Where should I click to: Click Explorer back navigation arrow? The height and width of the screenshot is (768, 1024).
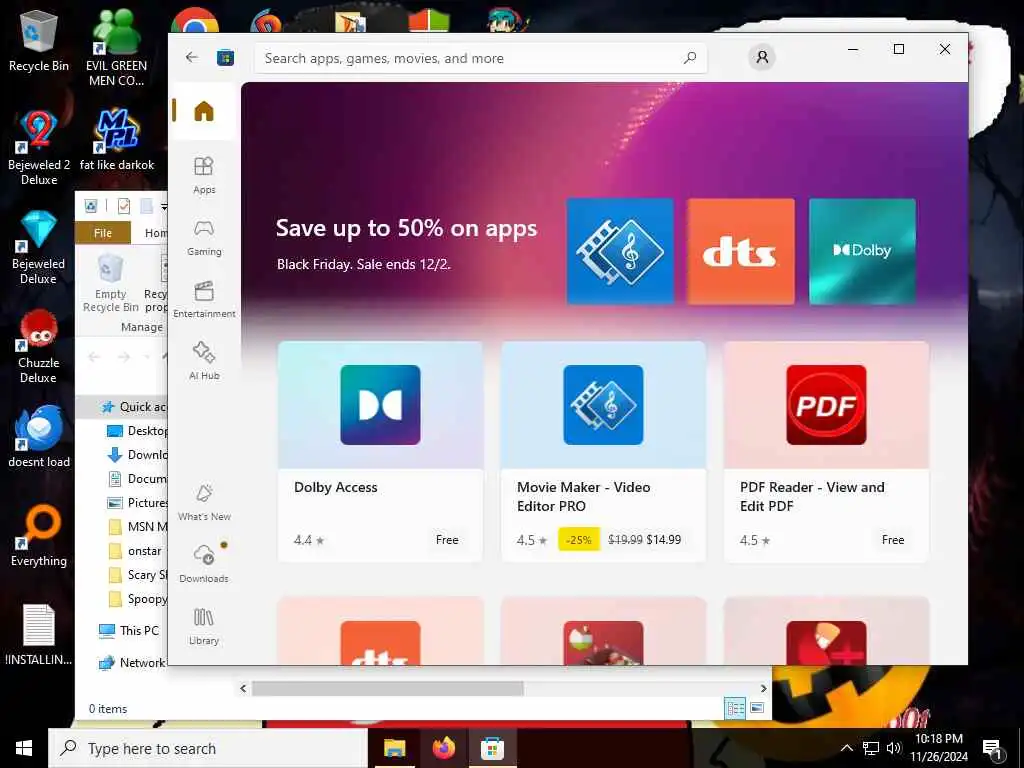[94, 357]
